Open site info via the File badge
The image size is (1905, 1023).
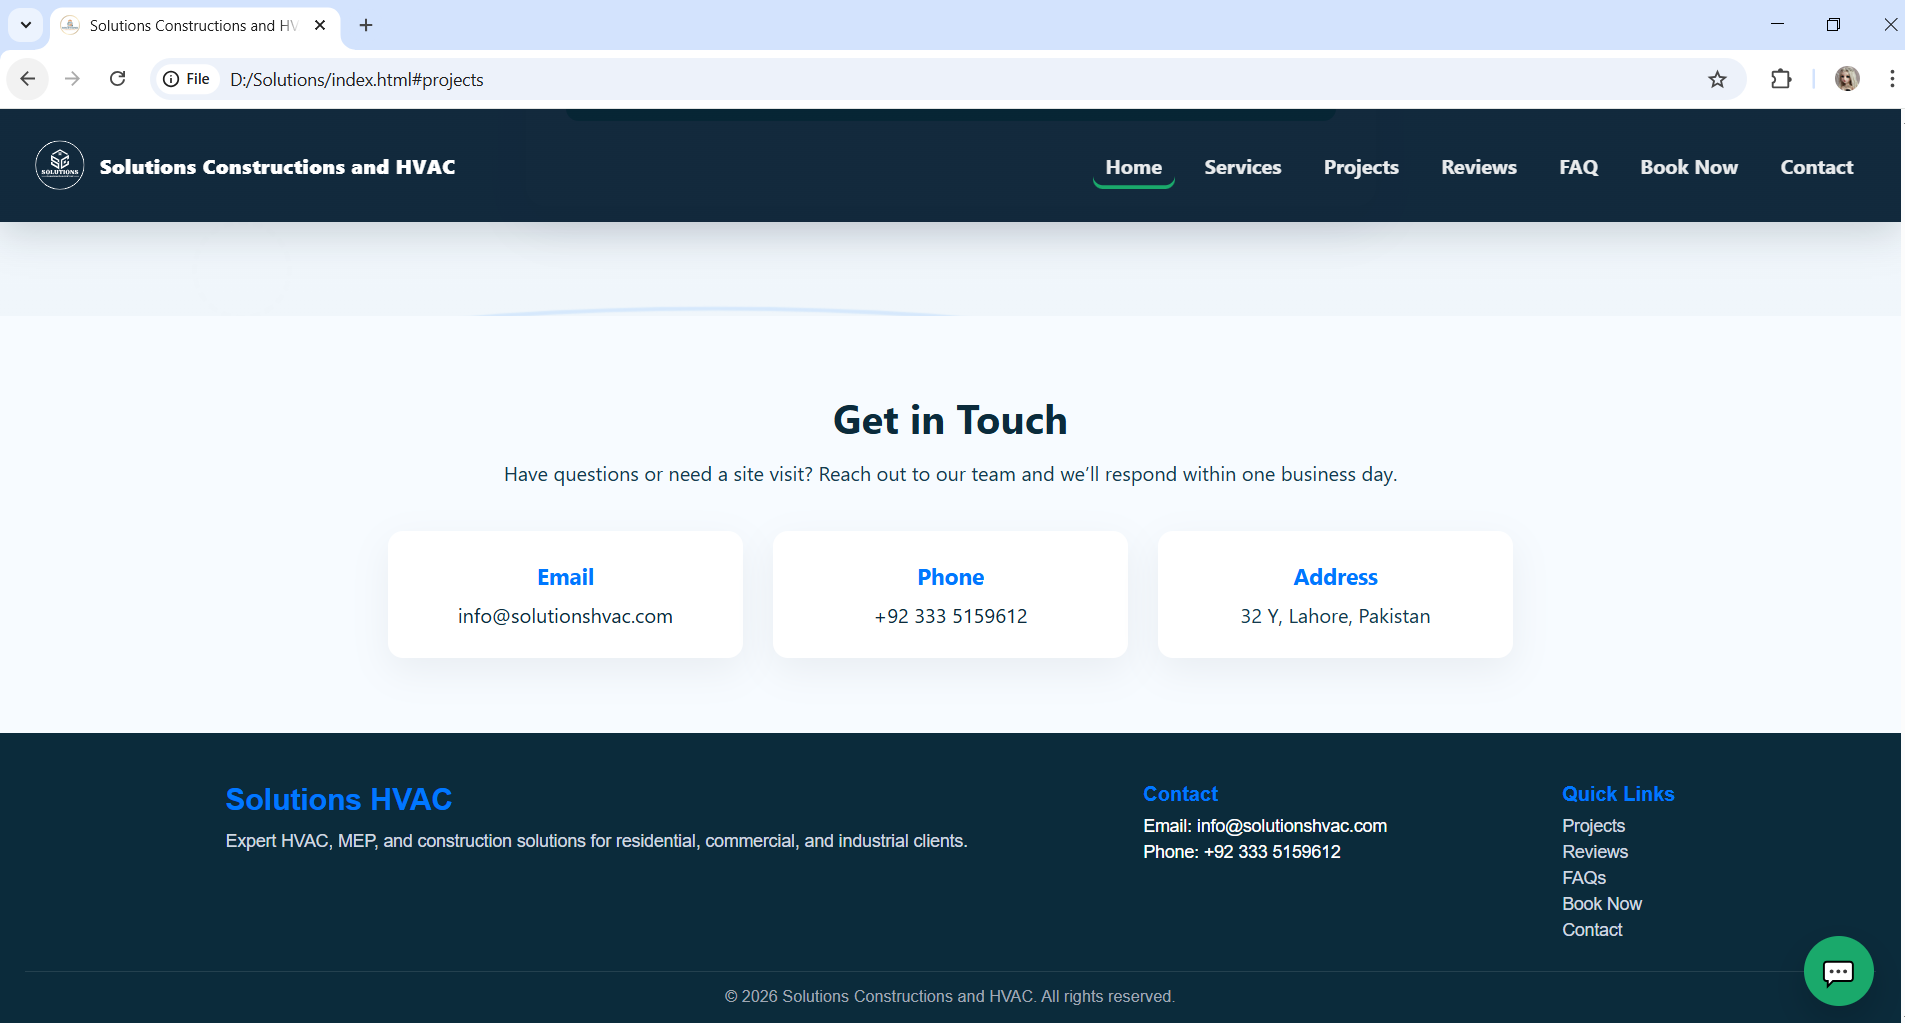point(186,78)
